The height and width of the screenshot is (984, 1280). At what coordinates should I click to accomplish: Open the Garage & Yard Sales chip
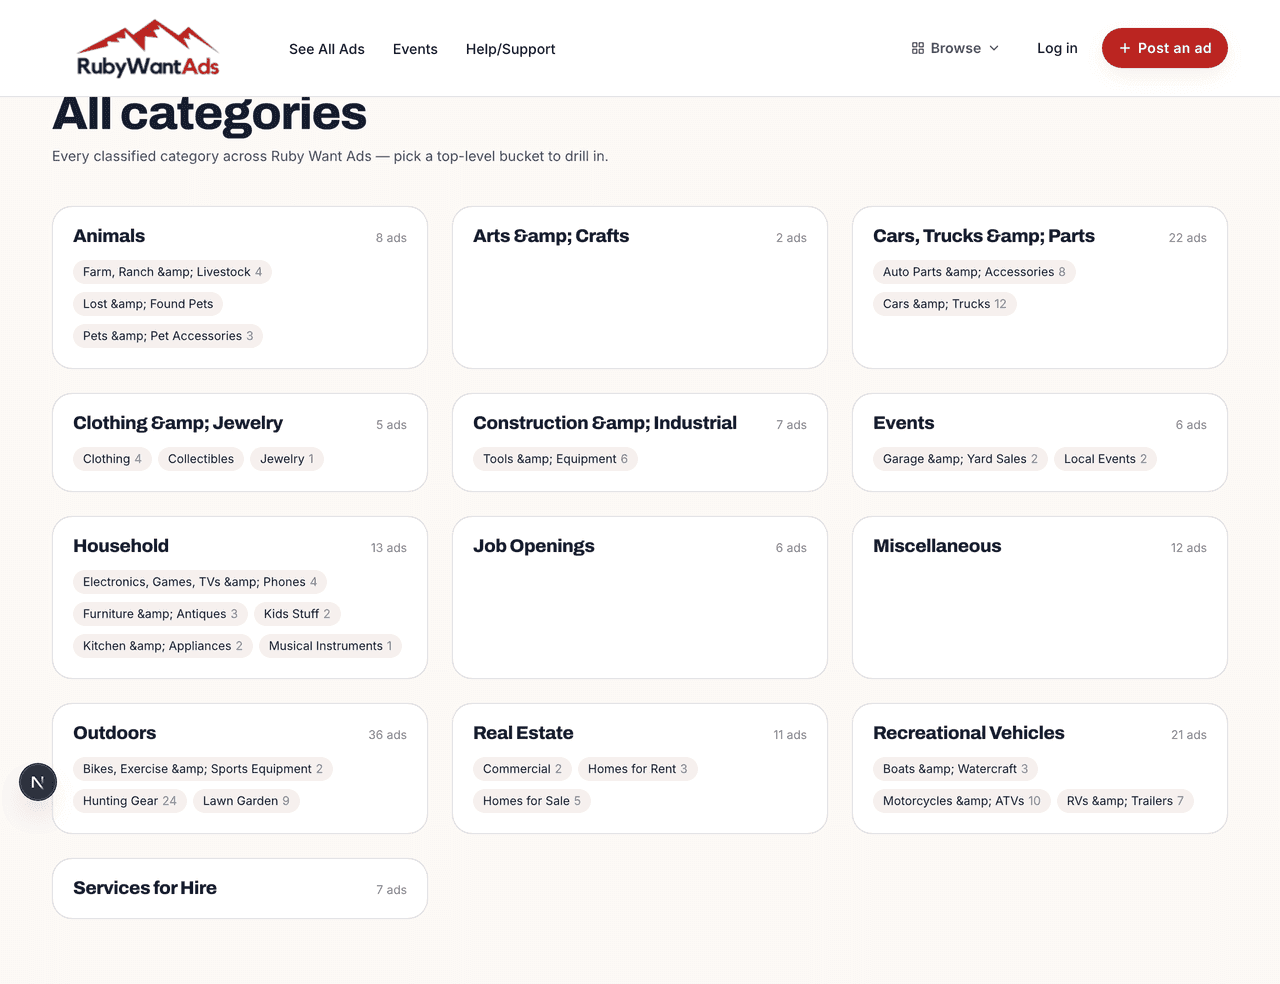click(959, 458)
